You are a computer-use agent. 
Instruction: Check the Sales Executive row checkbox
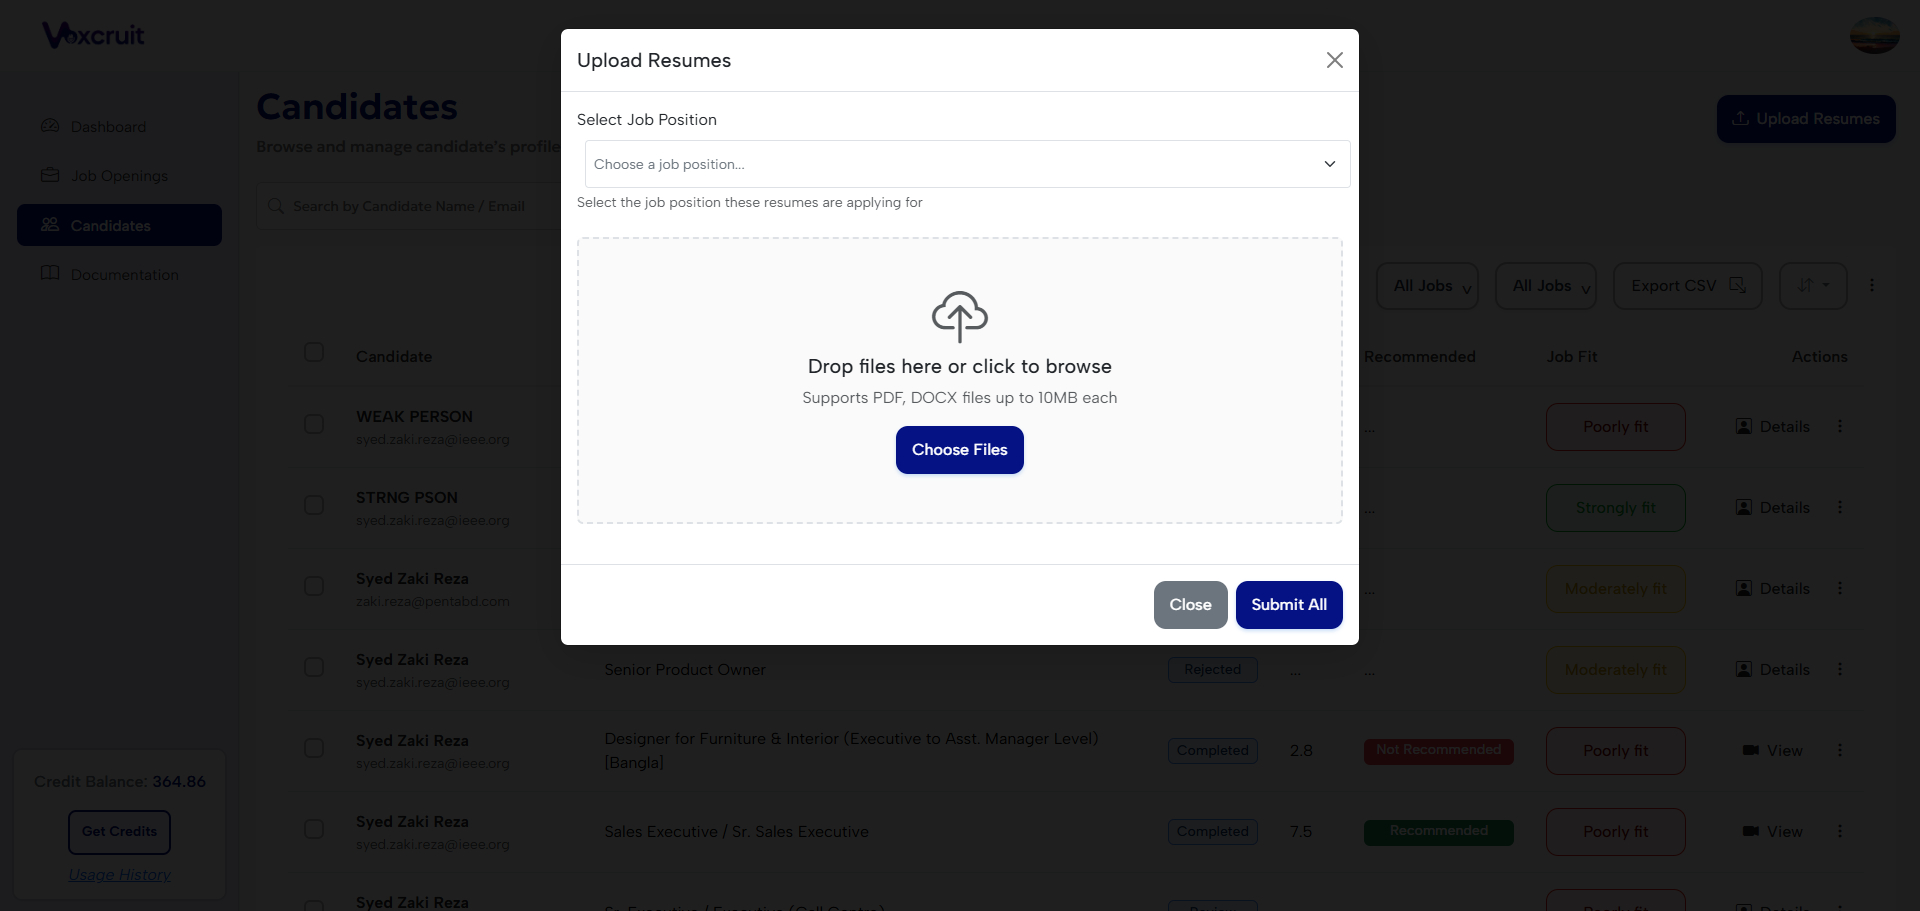pyautogui.click(x=314, y=829)
